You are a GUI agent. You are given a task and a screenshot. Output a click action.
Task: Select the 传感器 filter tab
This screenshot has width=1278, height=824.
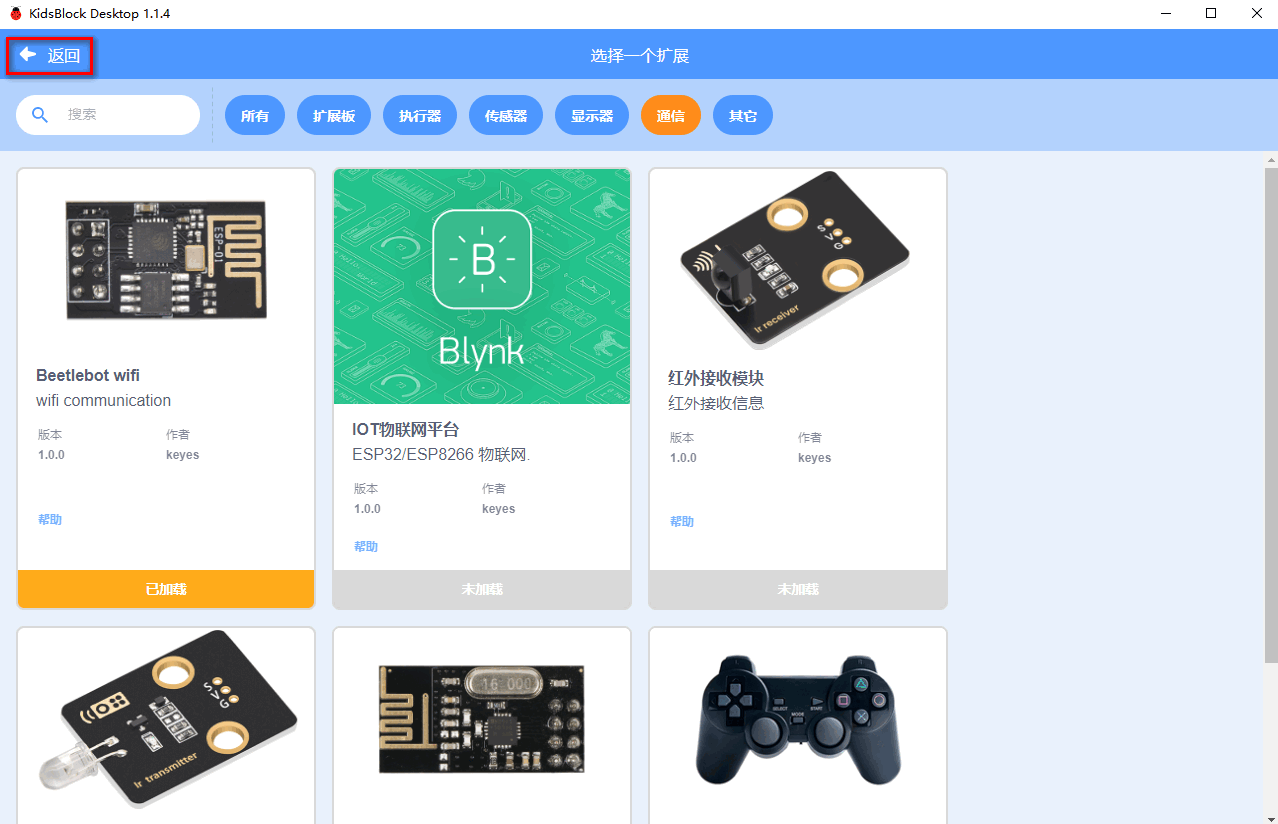(506, 116)
